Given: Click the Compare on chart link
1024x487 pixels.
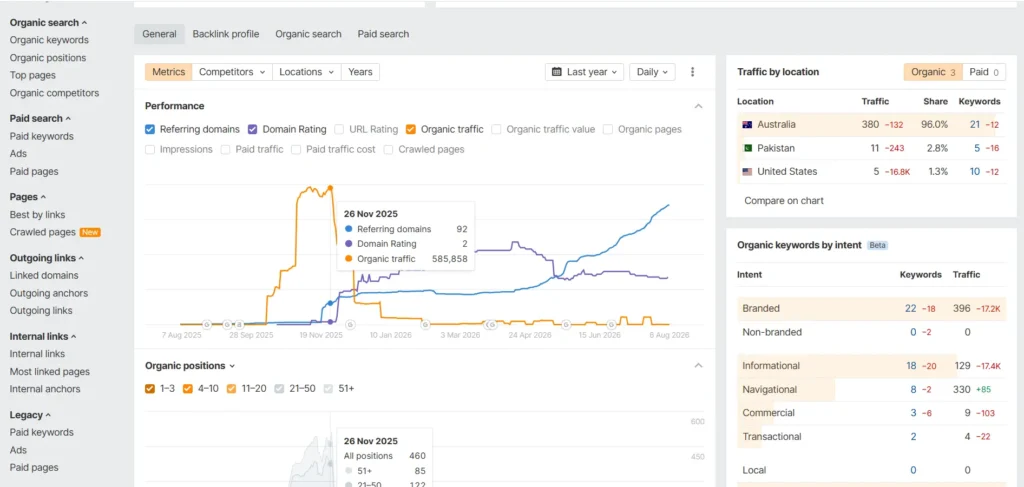Looking at the screenshot, I should coord(784,200).
